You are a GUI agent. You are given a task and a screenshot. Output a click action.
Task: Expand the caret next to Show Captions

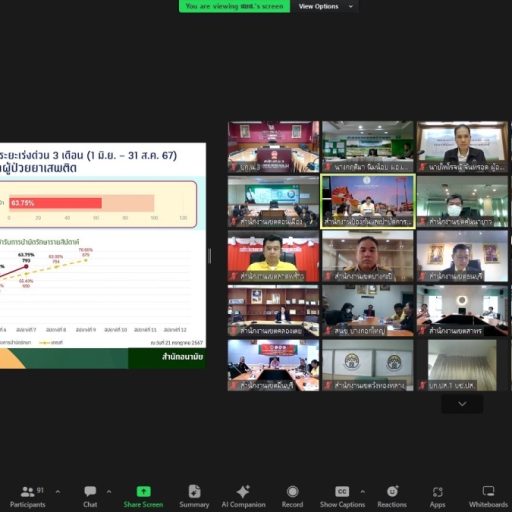(x=363, y=492)
